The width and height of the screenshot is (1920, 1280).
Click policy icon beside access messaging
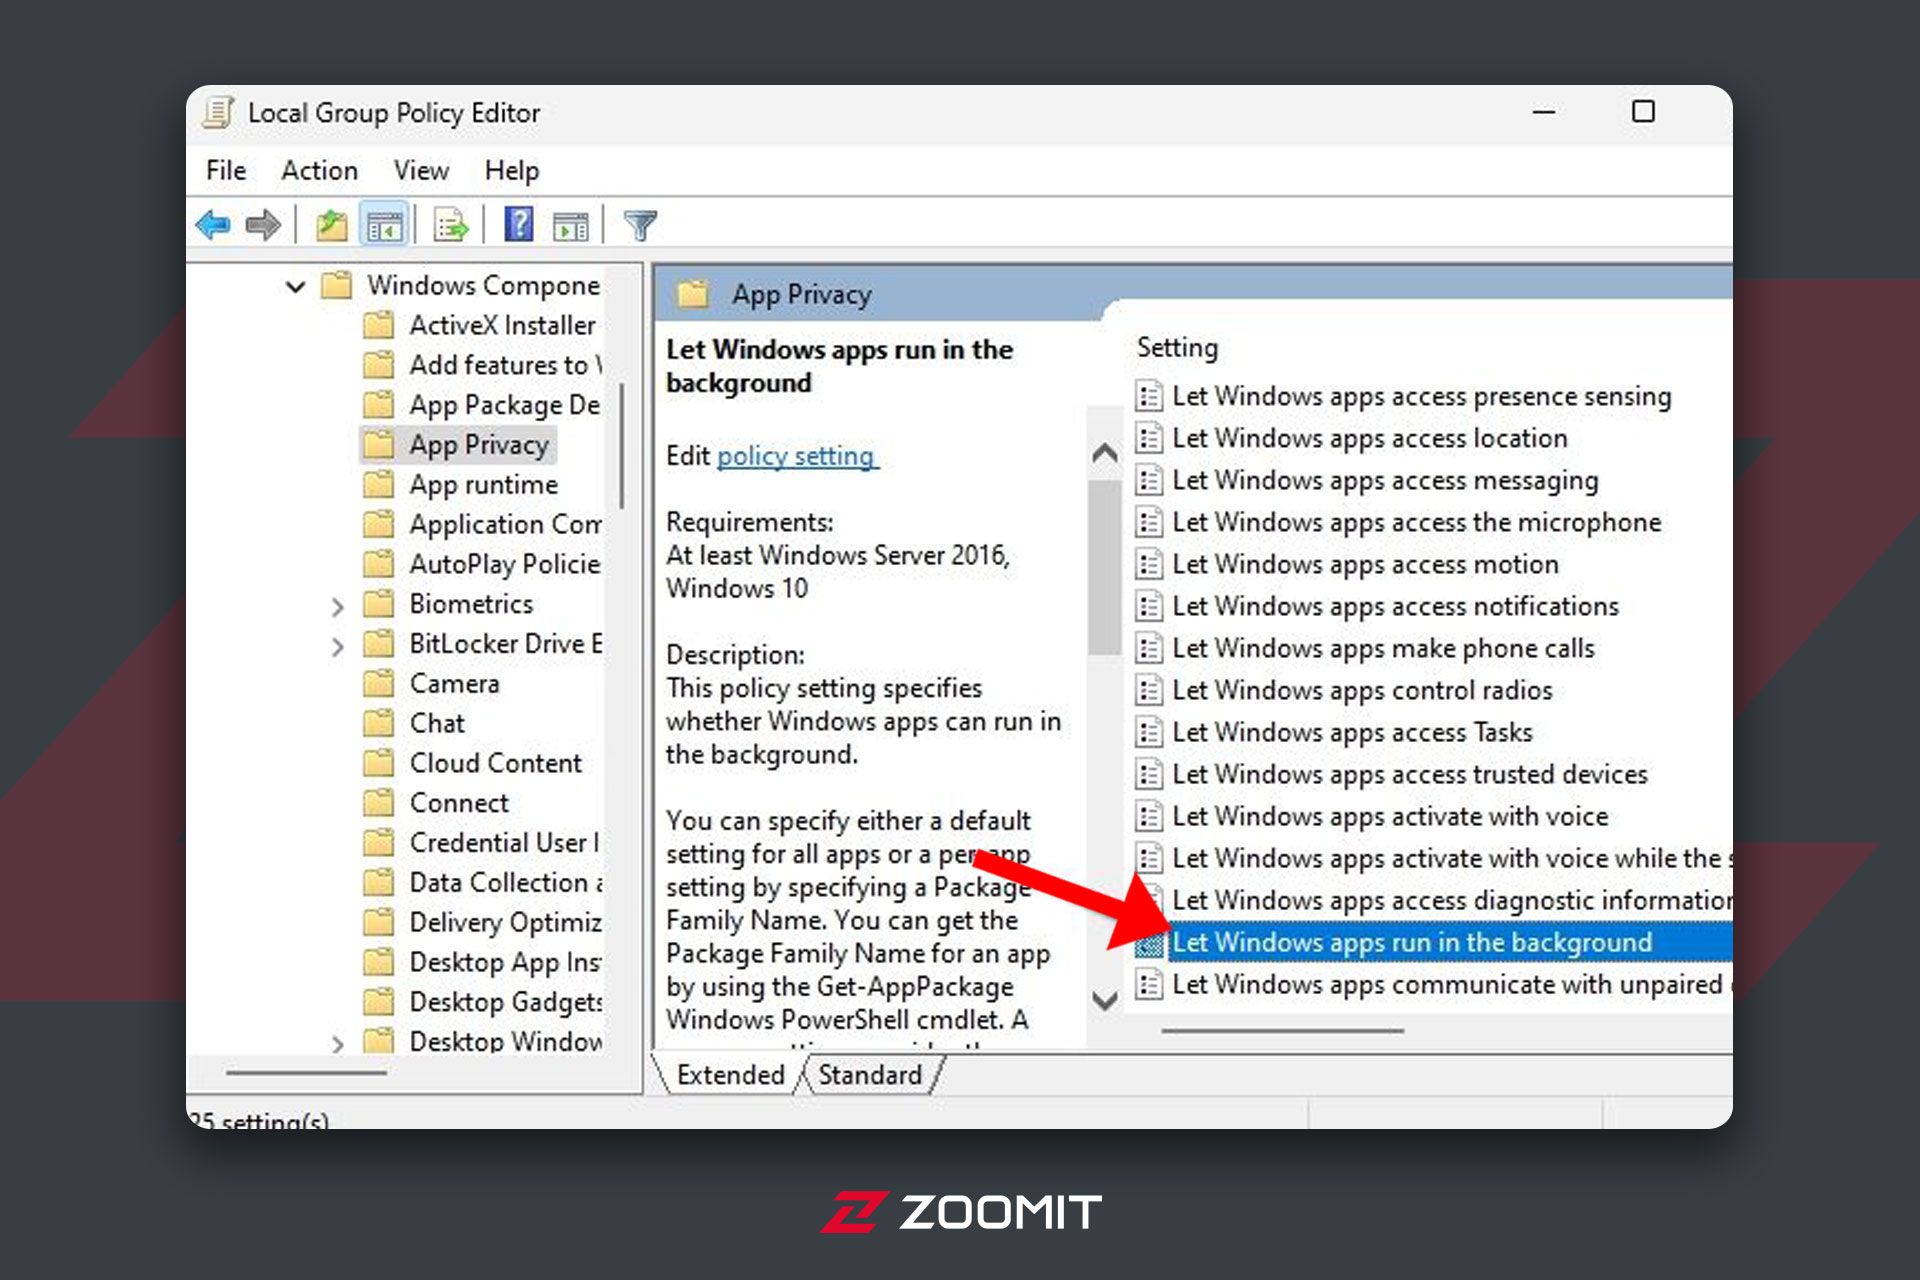coord(1149,480)
